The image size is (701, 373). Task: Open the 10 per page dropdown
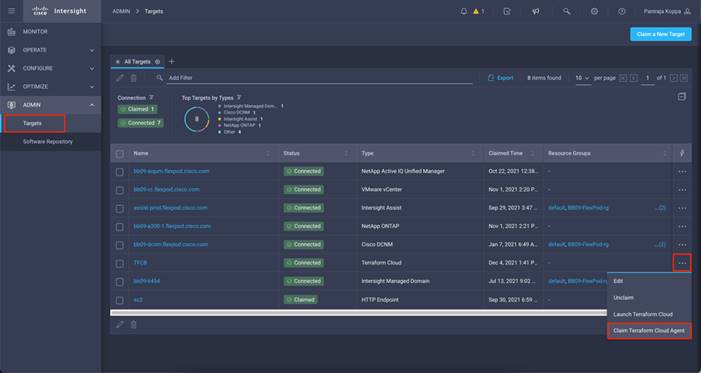(x=582, y=78)
